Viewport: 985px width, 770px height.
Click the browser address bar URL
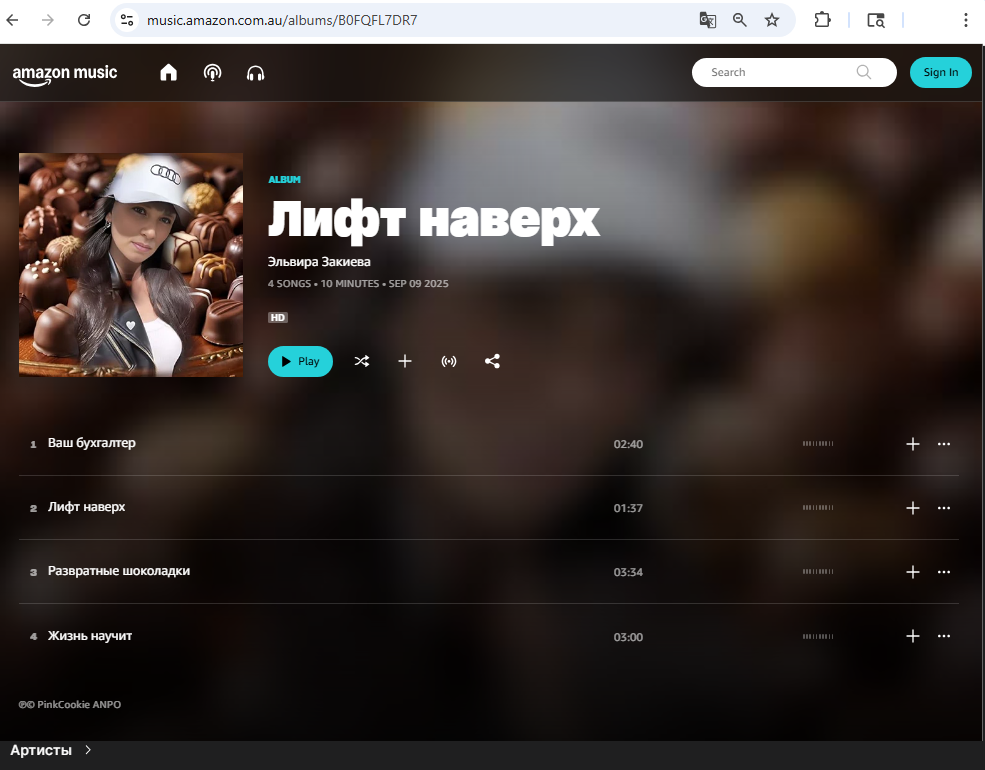[x=282, y=20]
